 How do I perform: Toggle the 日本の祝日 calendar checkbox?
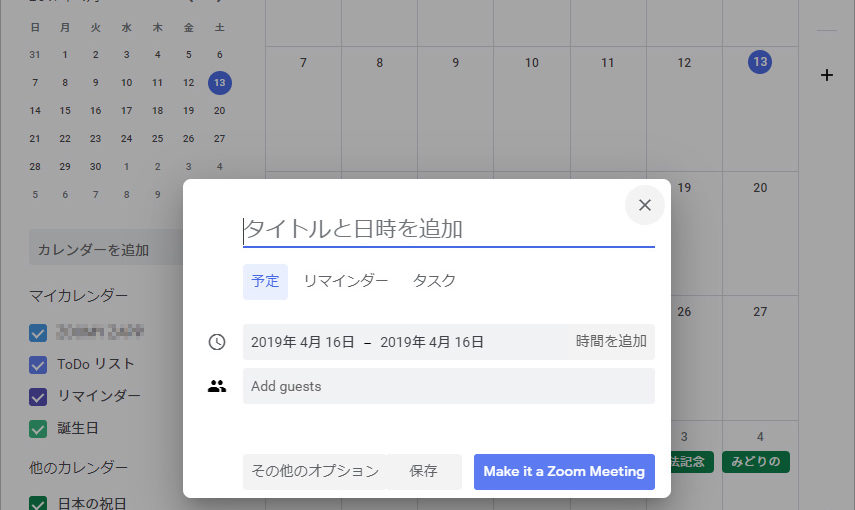tap(39, 503)
